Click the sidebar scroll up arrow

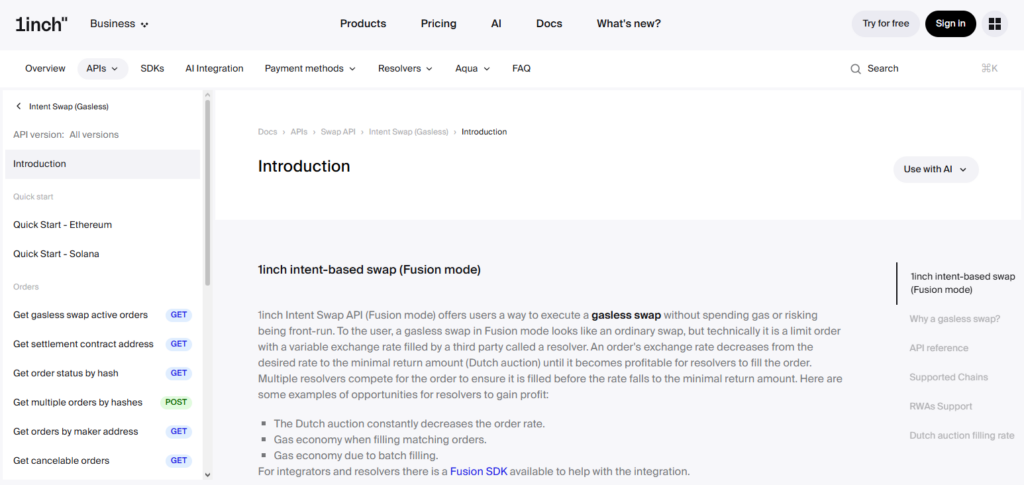point(208,95)
